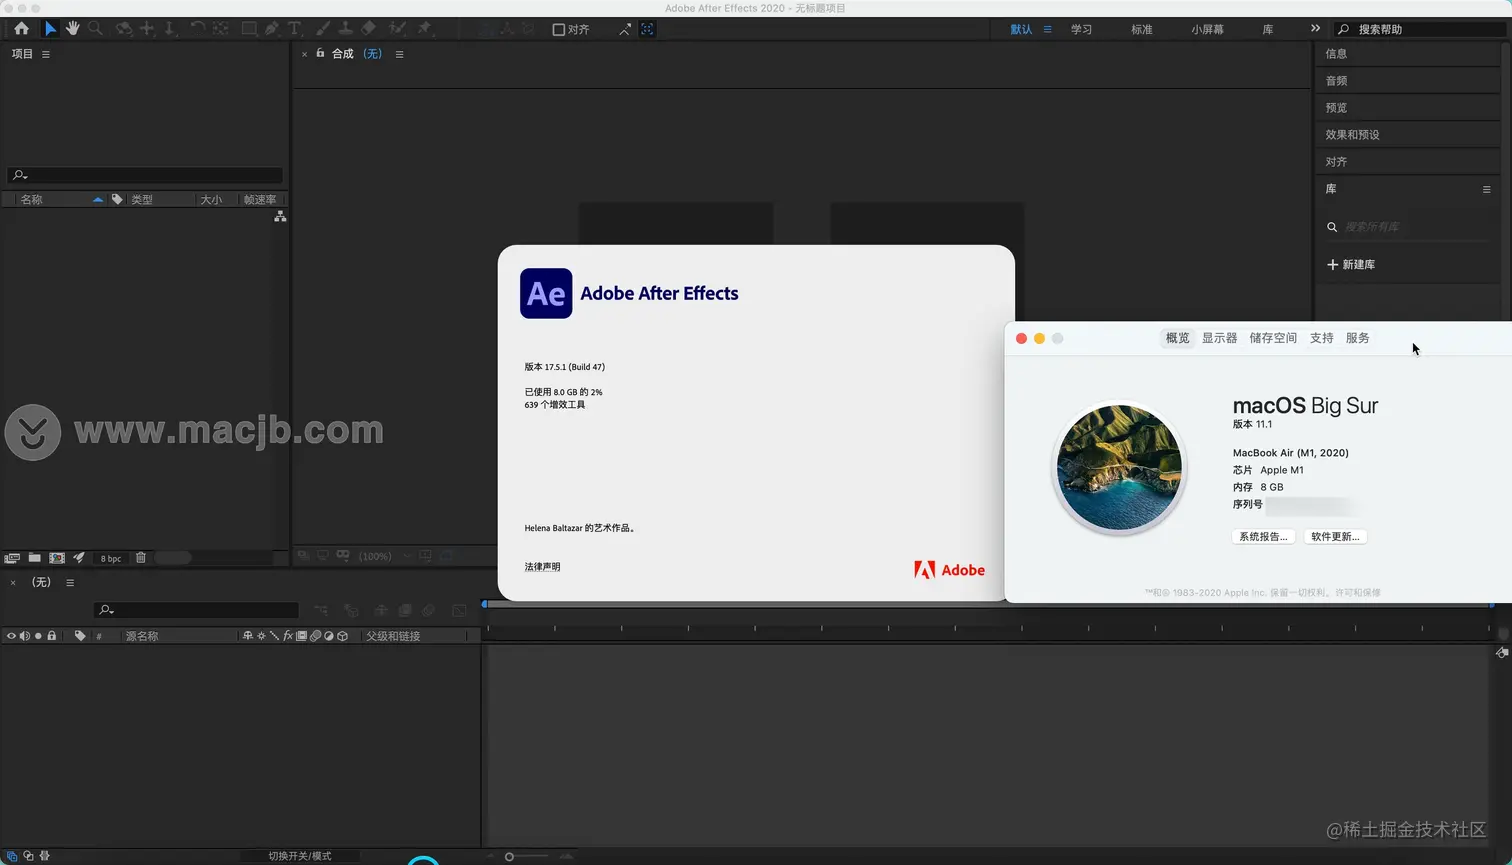Image resolution: width=1512 pixels, height=865 pixels.
Task: Select the Type text tool
Action: click(294, 29)
